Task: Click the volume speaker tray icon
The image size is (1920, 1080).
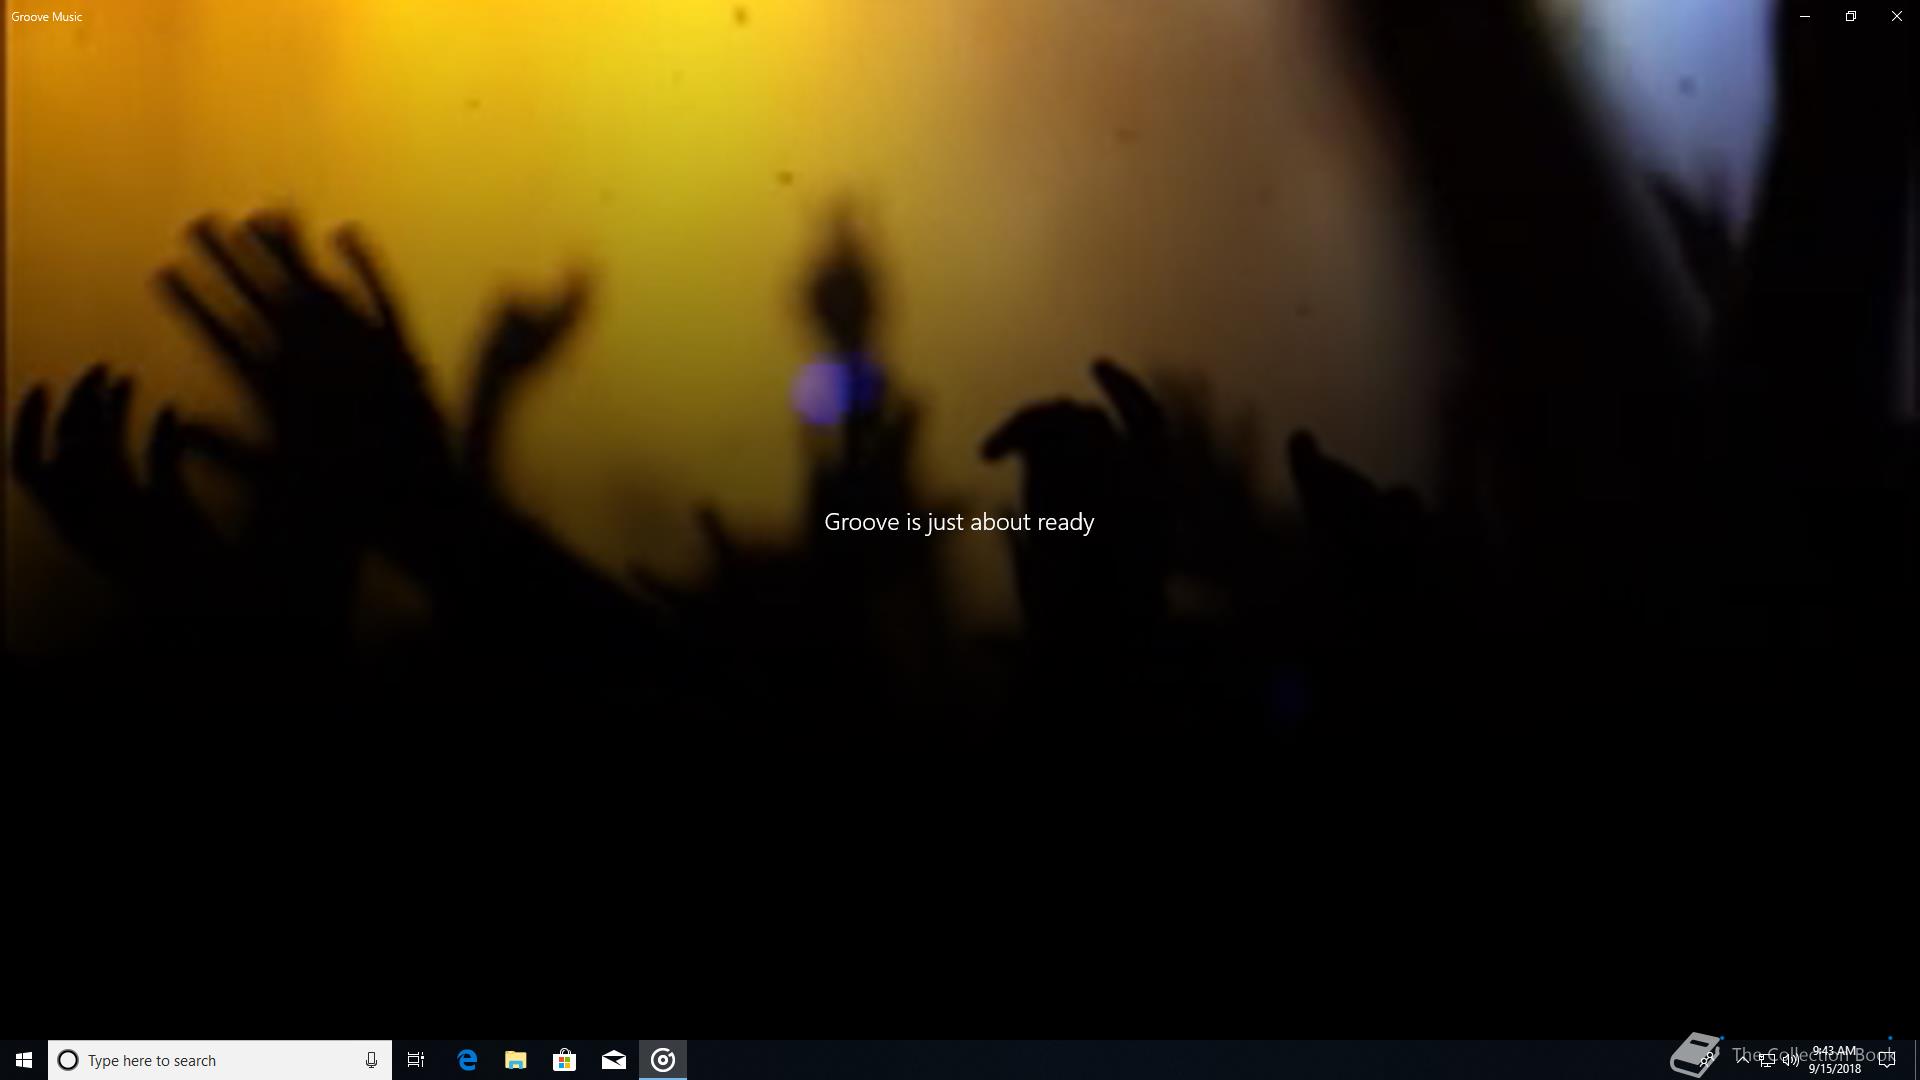Action: [1790, 1060]
